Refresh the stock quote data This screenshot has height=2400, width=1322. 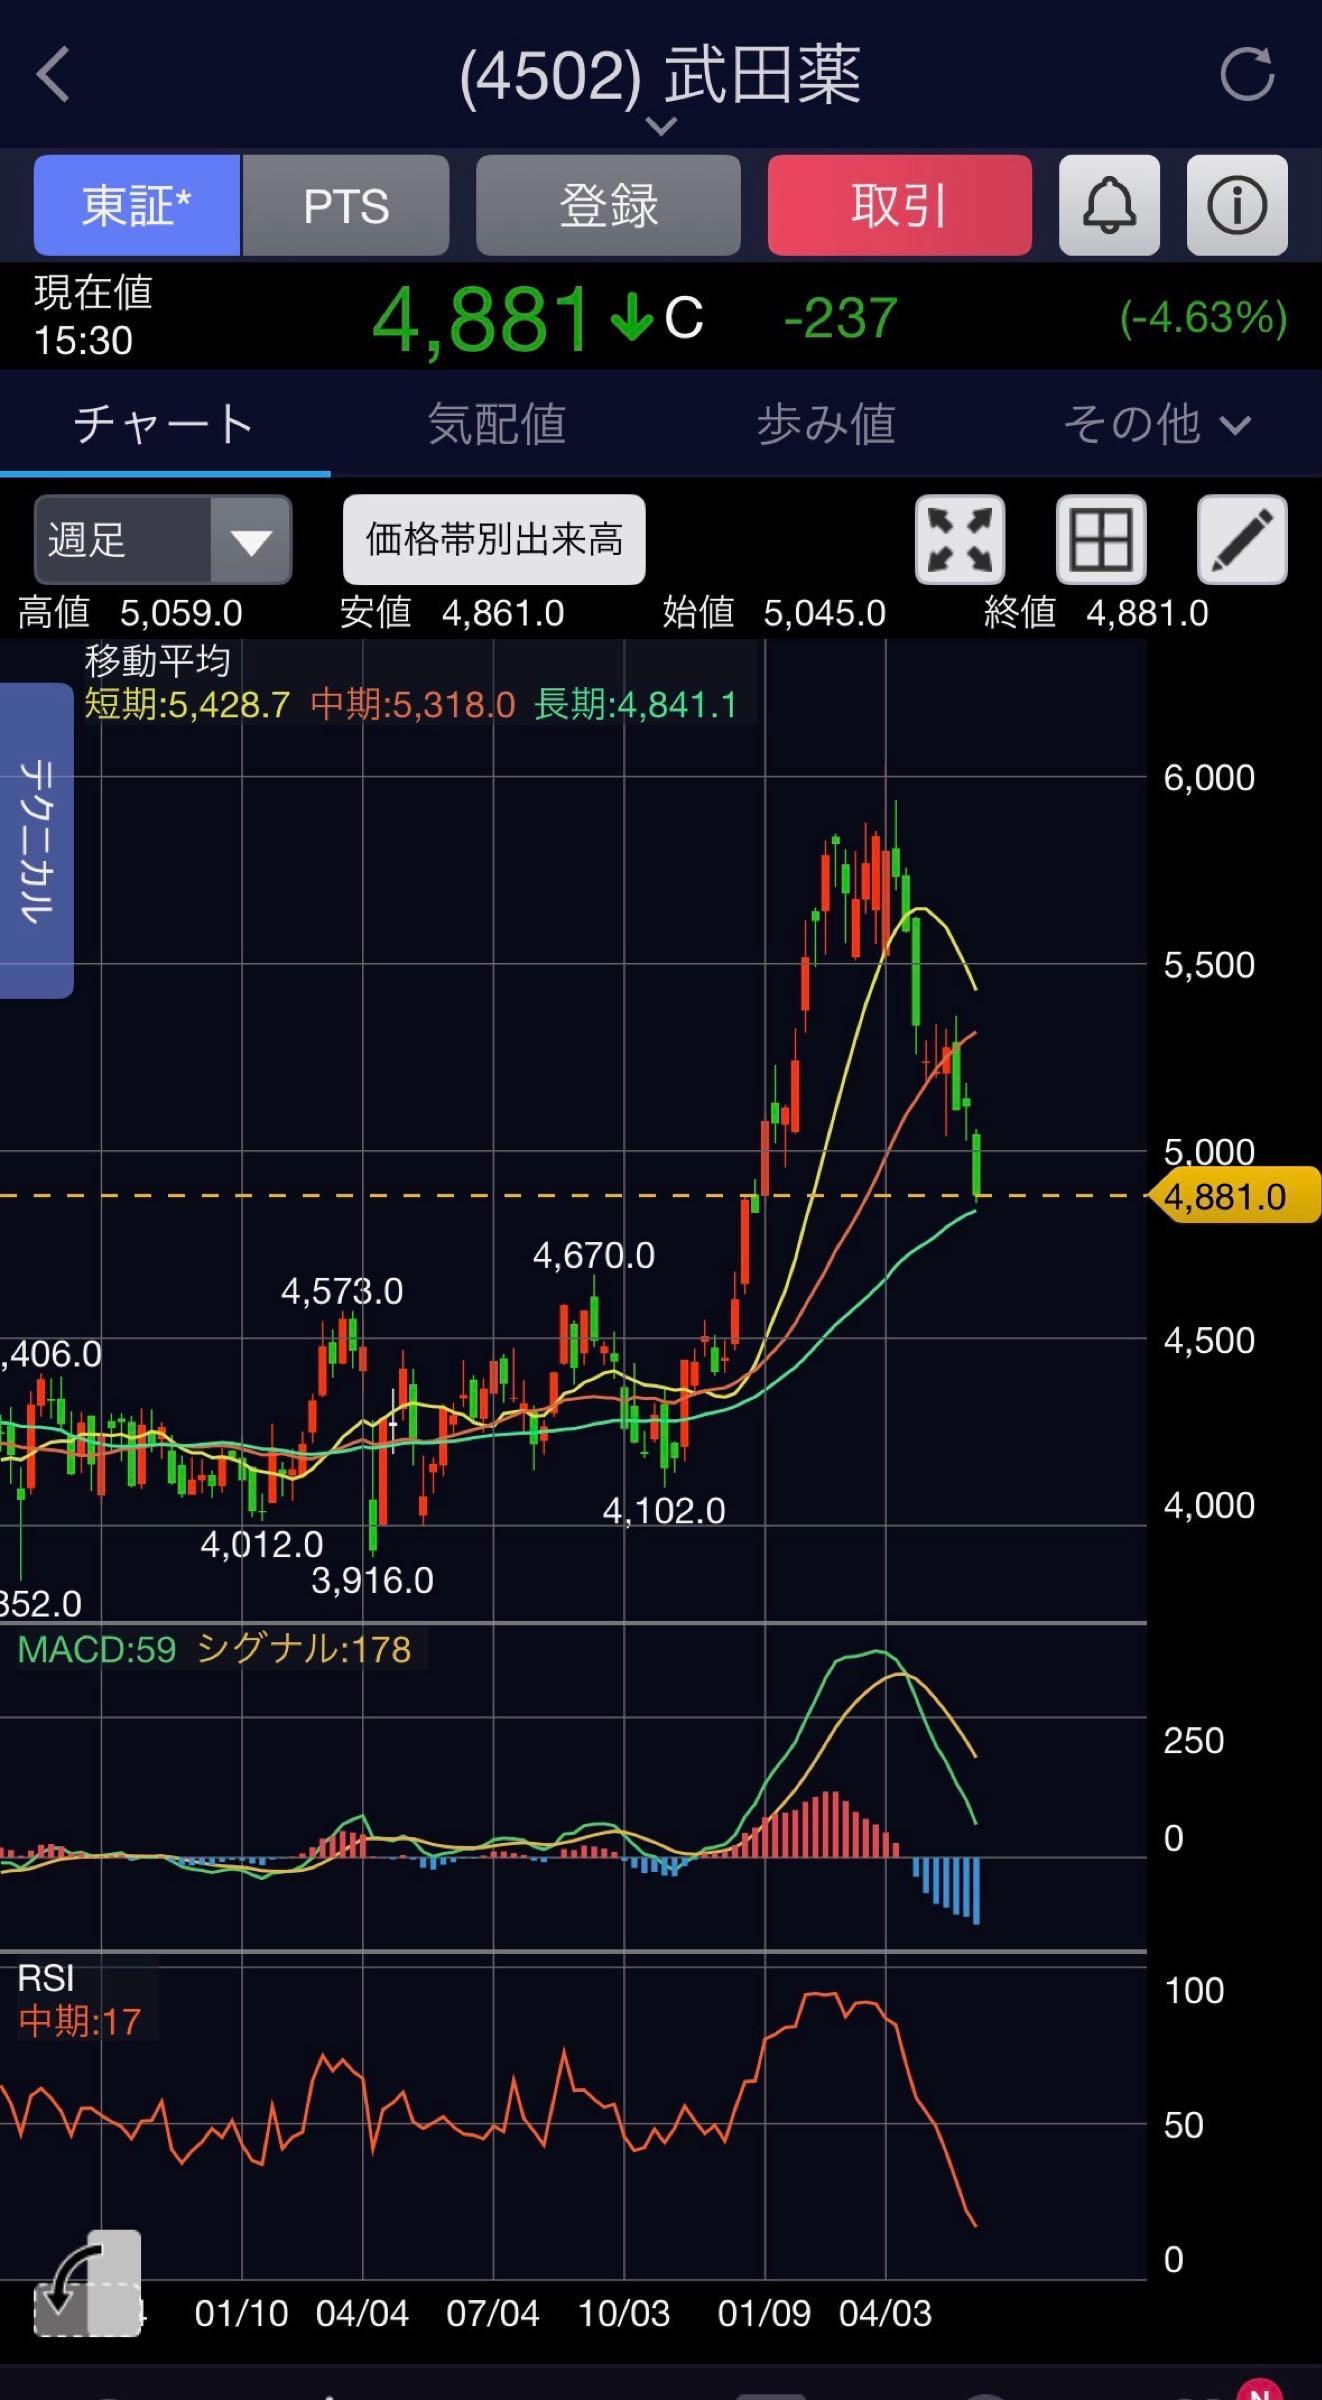1247,75
